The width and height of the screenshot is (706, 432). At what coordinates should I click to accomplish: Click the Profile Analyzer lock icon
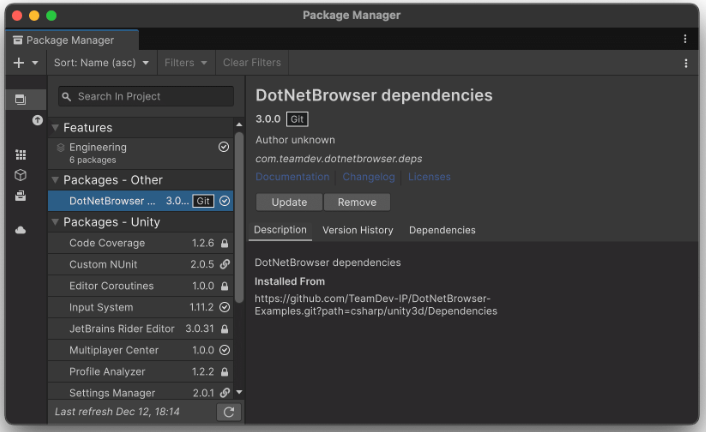click(224, 372)
